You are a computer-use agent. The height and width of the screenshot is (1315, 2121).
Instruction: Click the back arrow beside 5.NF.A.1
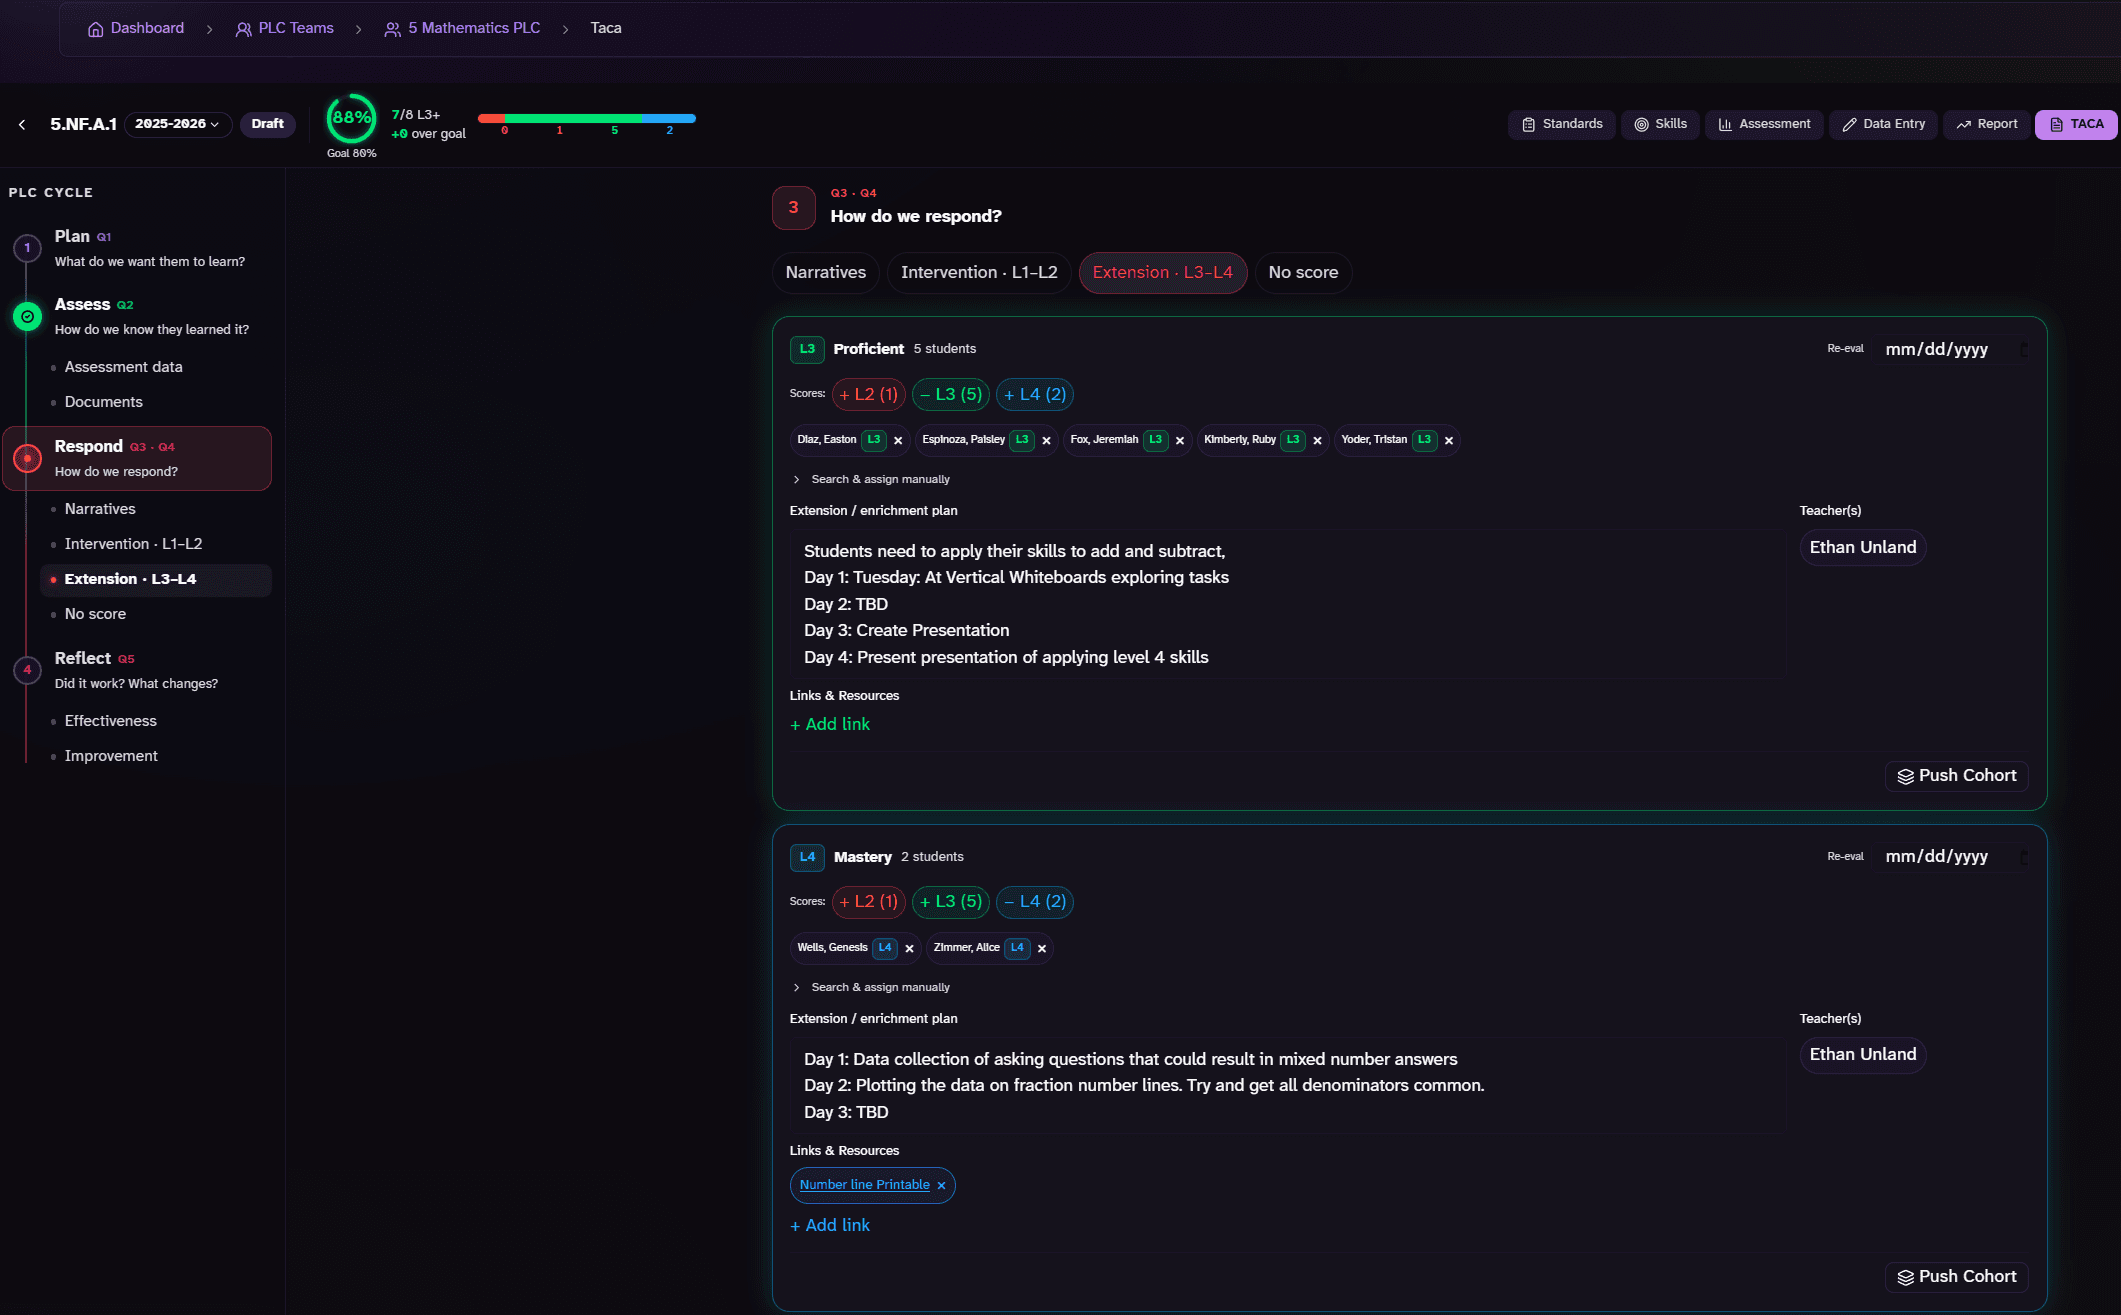tap(22, 124)
